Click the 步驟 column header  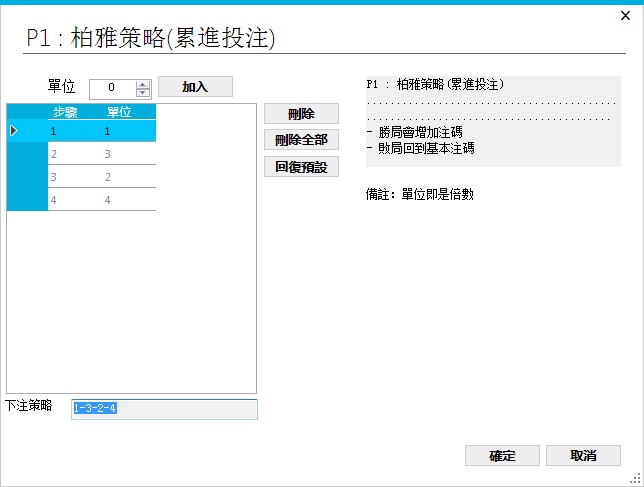tap(66, 112)
